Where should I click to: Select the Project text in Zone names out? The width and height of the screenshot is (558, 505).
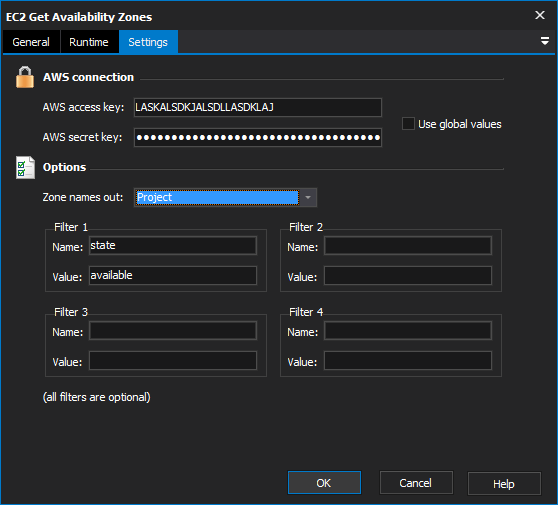pos(154,198)
